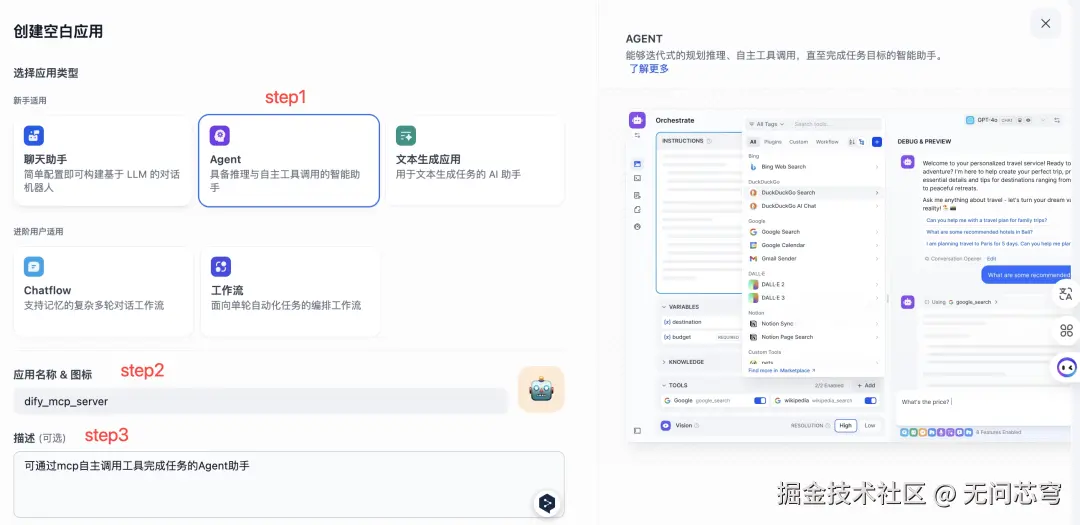The image size is (1080, 525).
Task: Select the Gmail Sender tool
Action: click(814, 258)
